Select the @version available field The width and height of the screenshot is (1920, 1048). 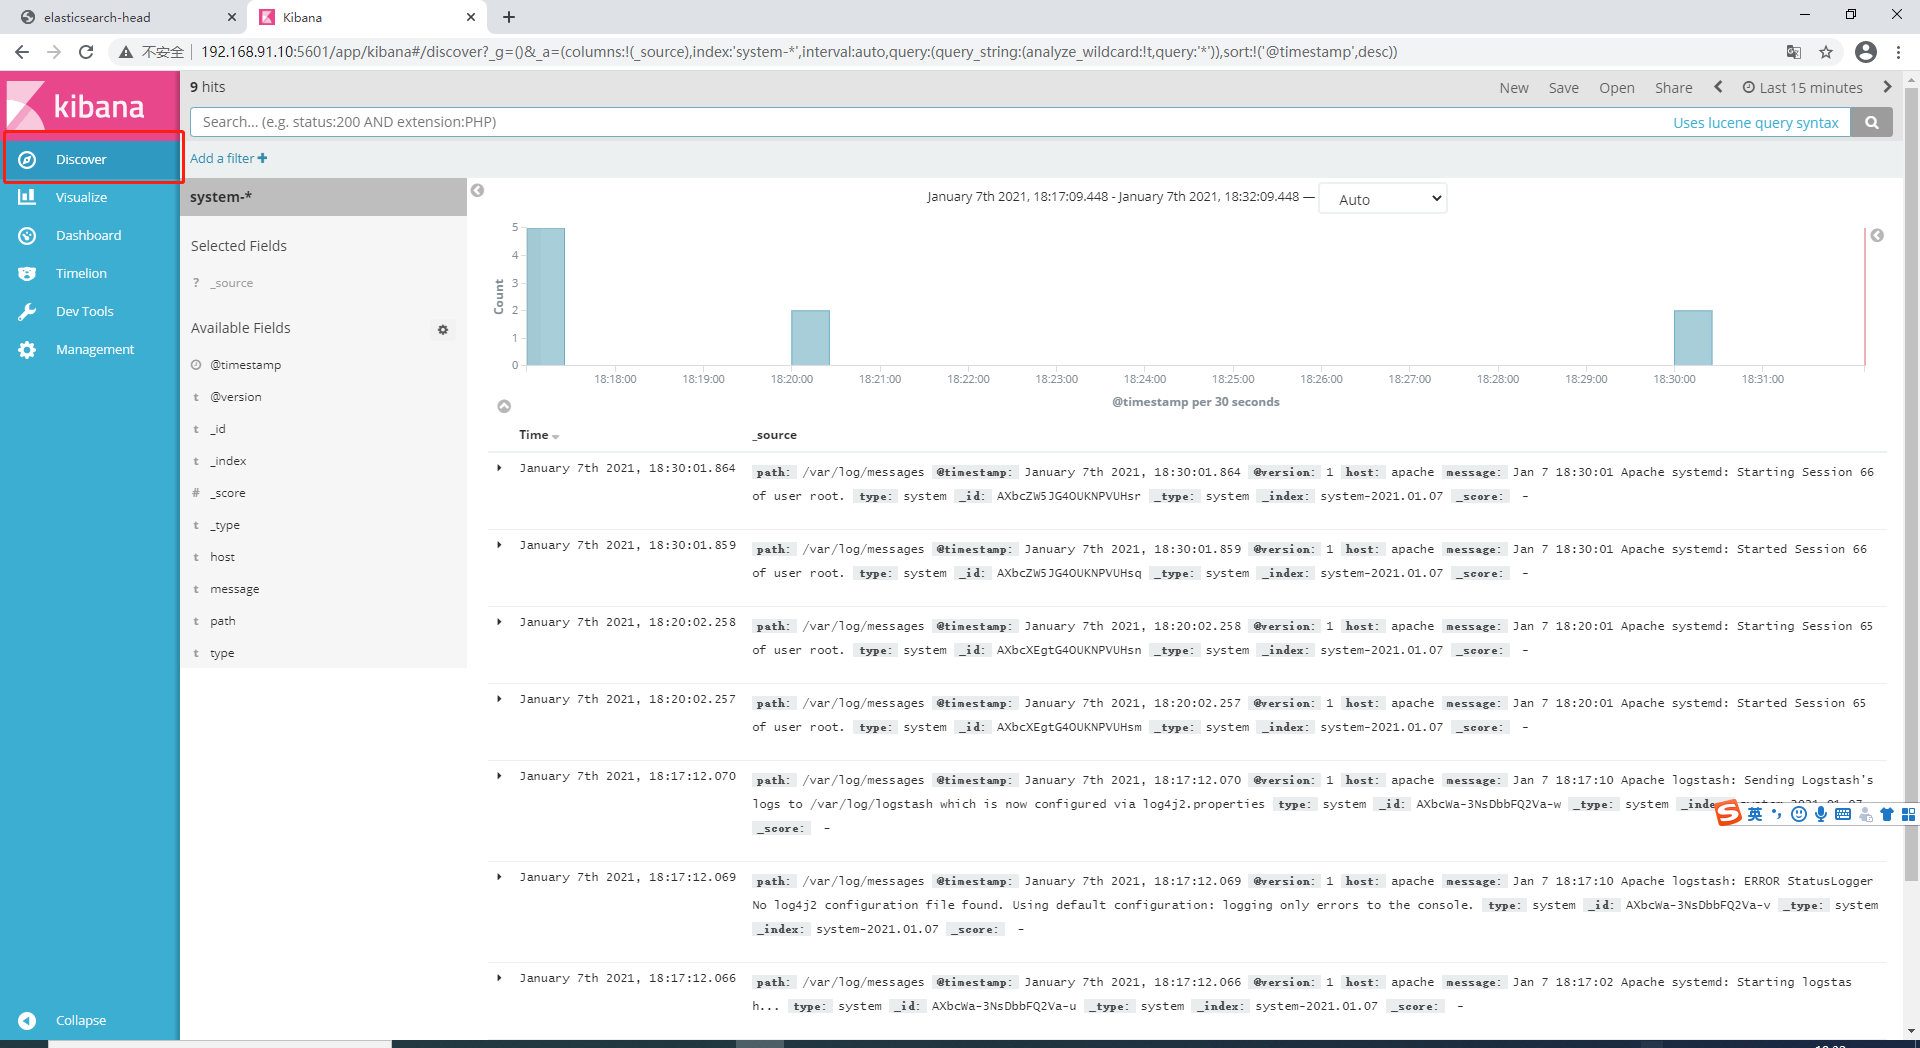click(x=236, y=397)
